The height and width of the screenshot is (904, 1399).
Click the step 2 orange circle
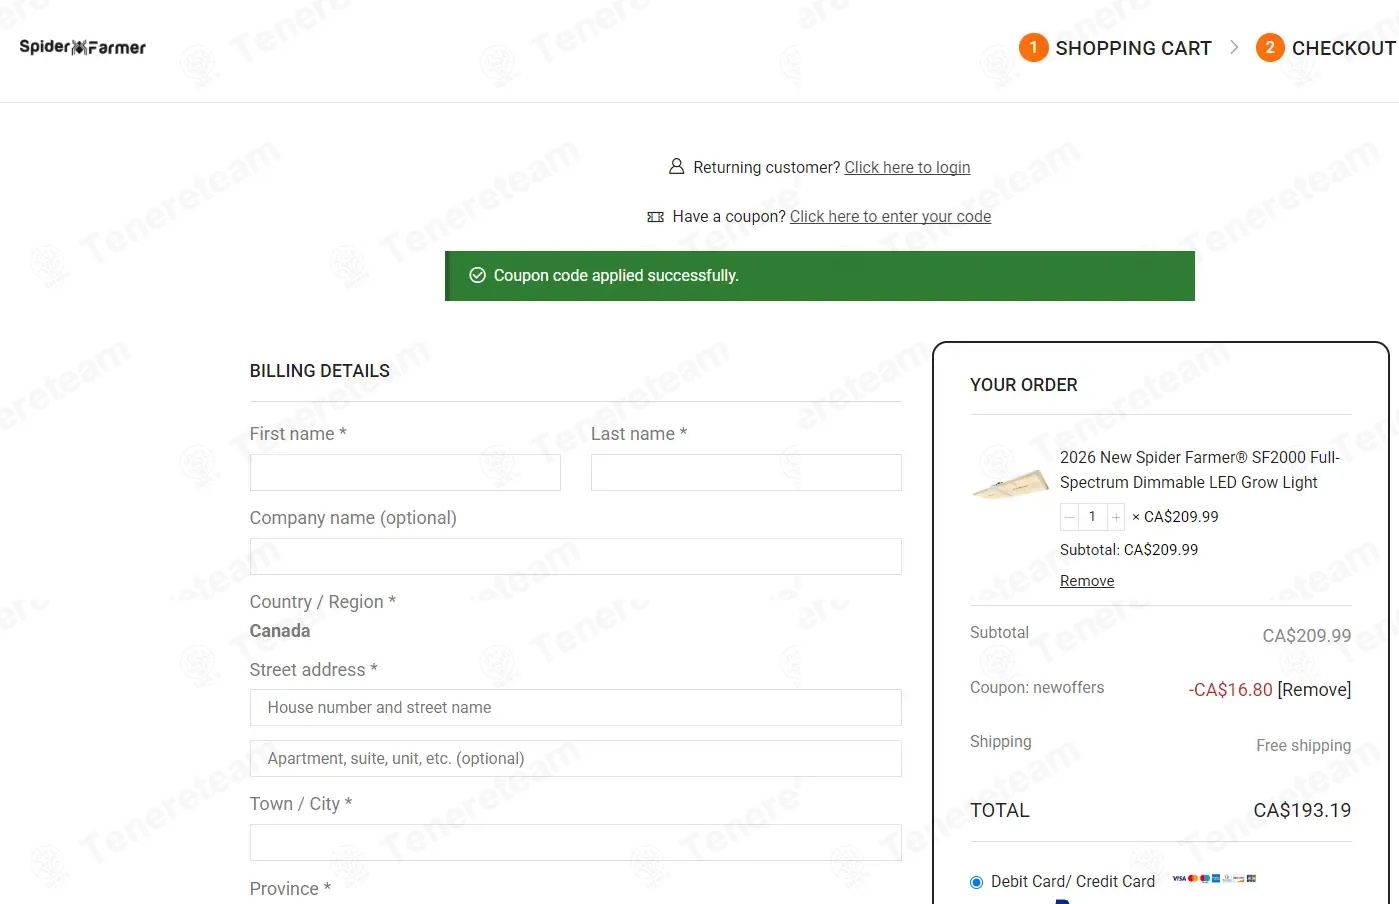click(x=1270, y=47)
